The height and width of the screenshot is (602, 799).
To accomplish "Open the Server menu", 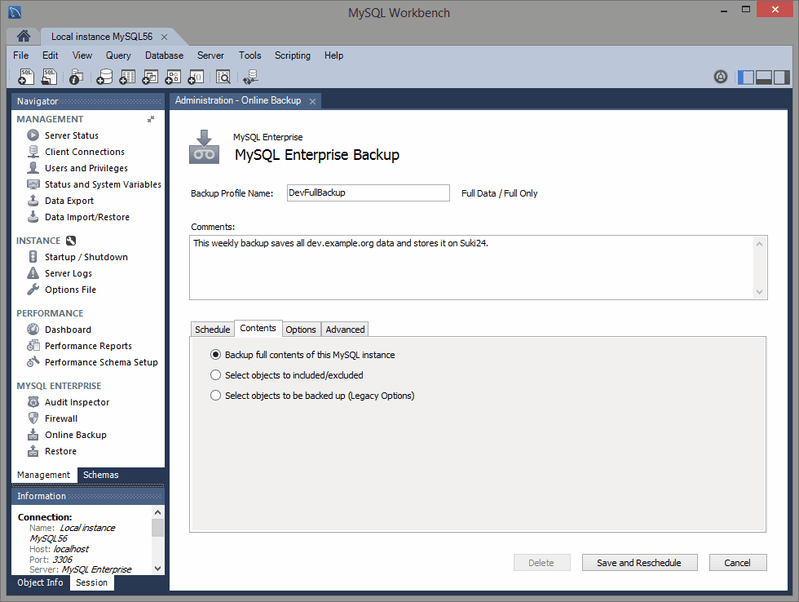I will pos(210,55).
